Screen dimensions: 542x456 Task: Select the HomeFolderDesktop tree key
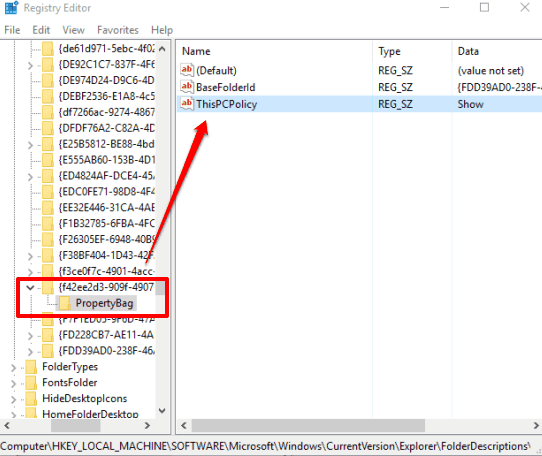pyautogui.click(x=90, y=413)
